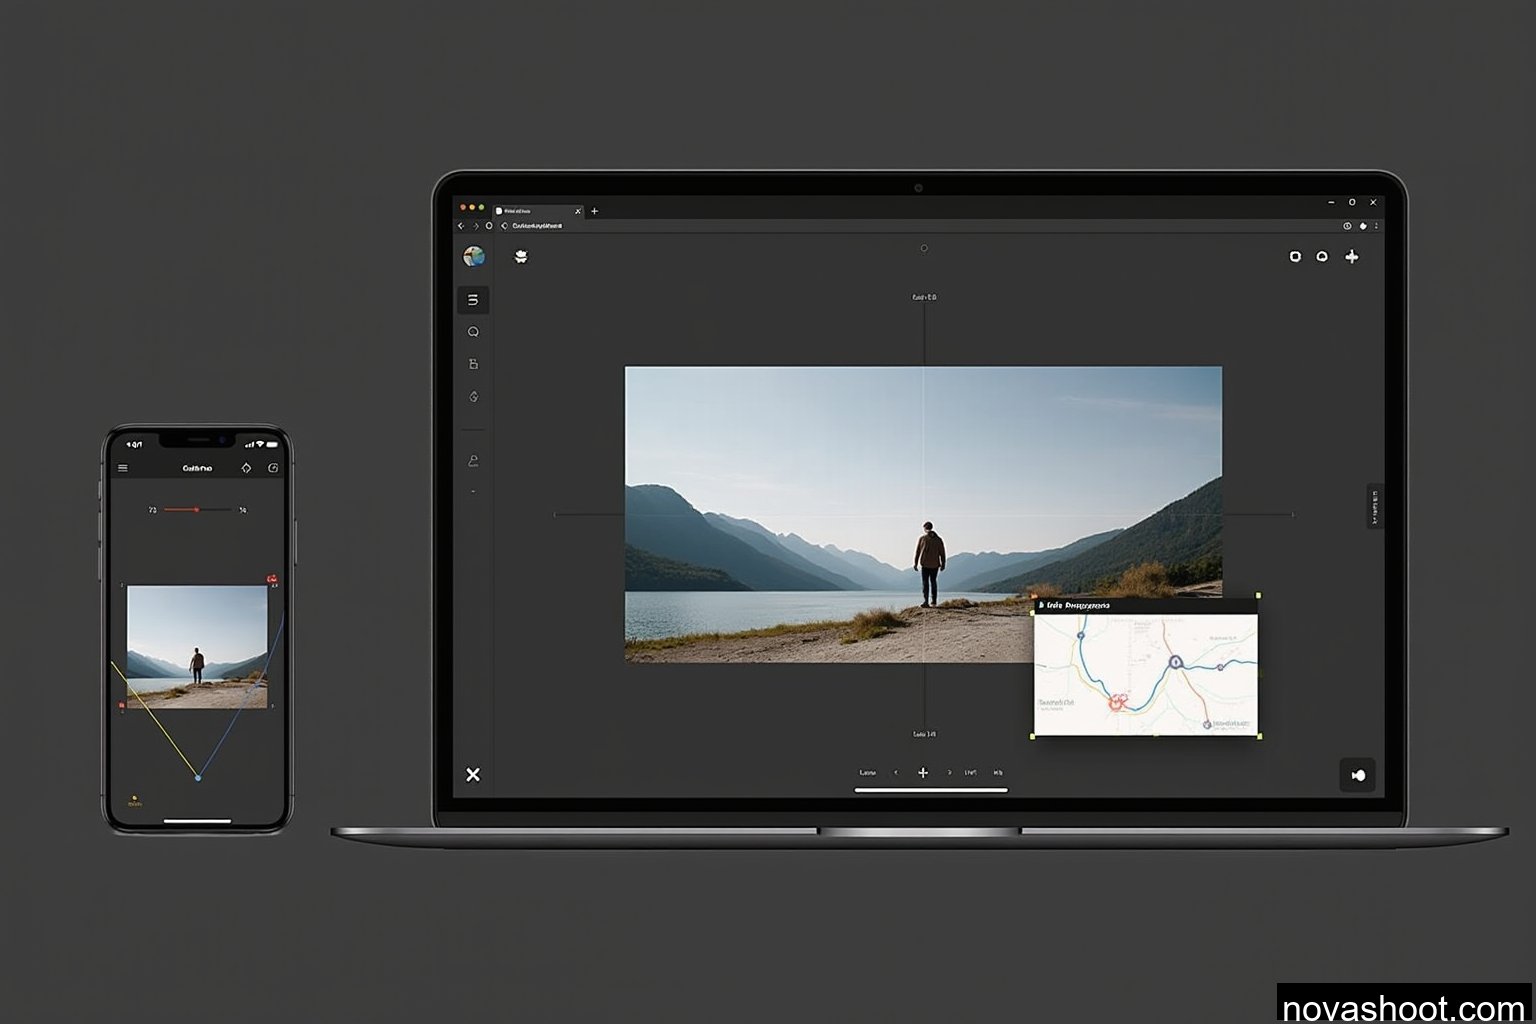Screen dimensions: 1536x1024
Task: Click the export icon at the bottom right
Action: pos(1357,775)
